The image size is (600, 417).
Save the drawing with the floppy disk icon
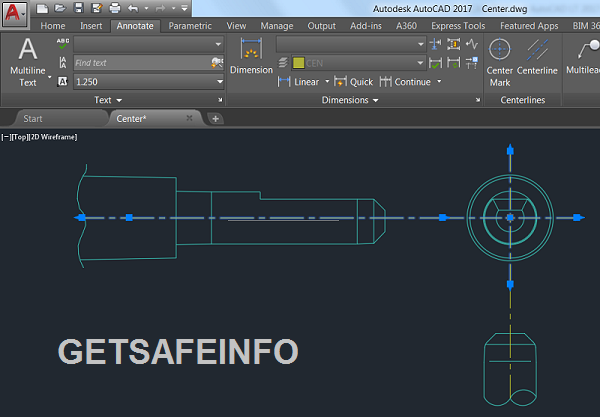click(x=78, y=8)
